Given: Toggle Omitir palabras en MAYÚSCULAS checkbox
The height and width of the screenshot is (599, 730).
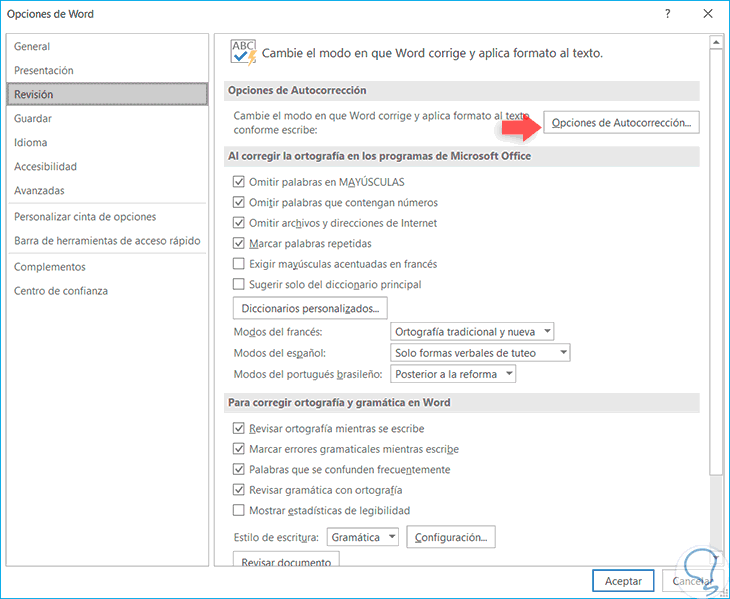Looking at the screenshot, I should (x=238, y=182).
